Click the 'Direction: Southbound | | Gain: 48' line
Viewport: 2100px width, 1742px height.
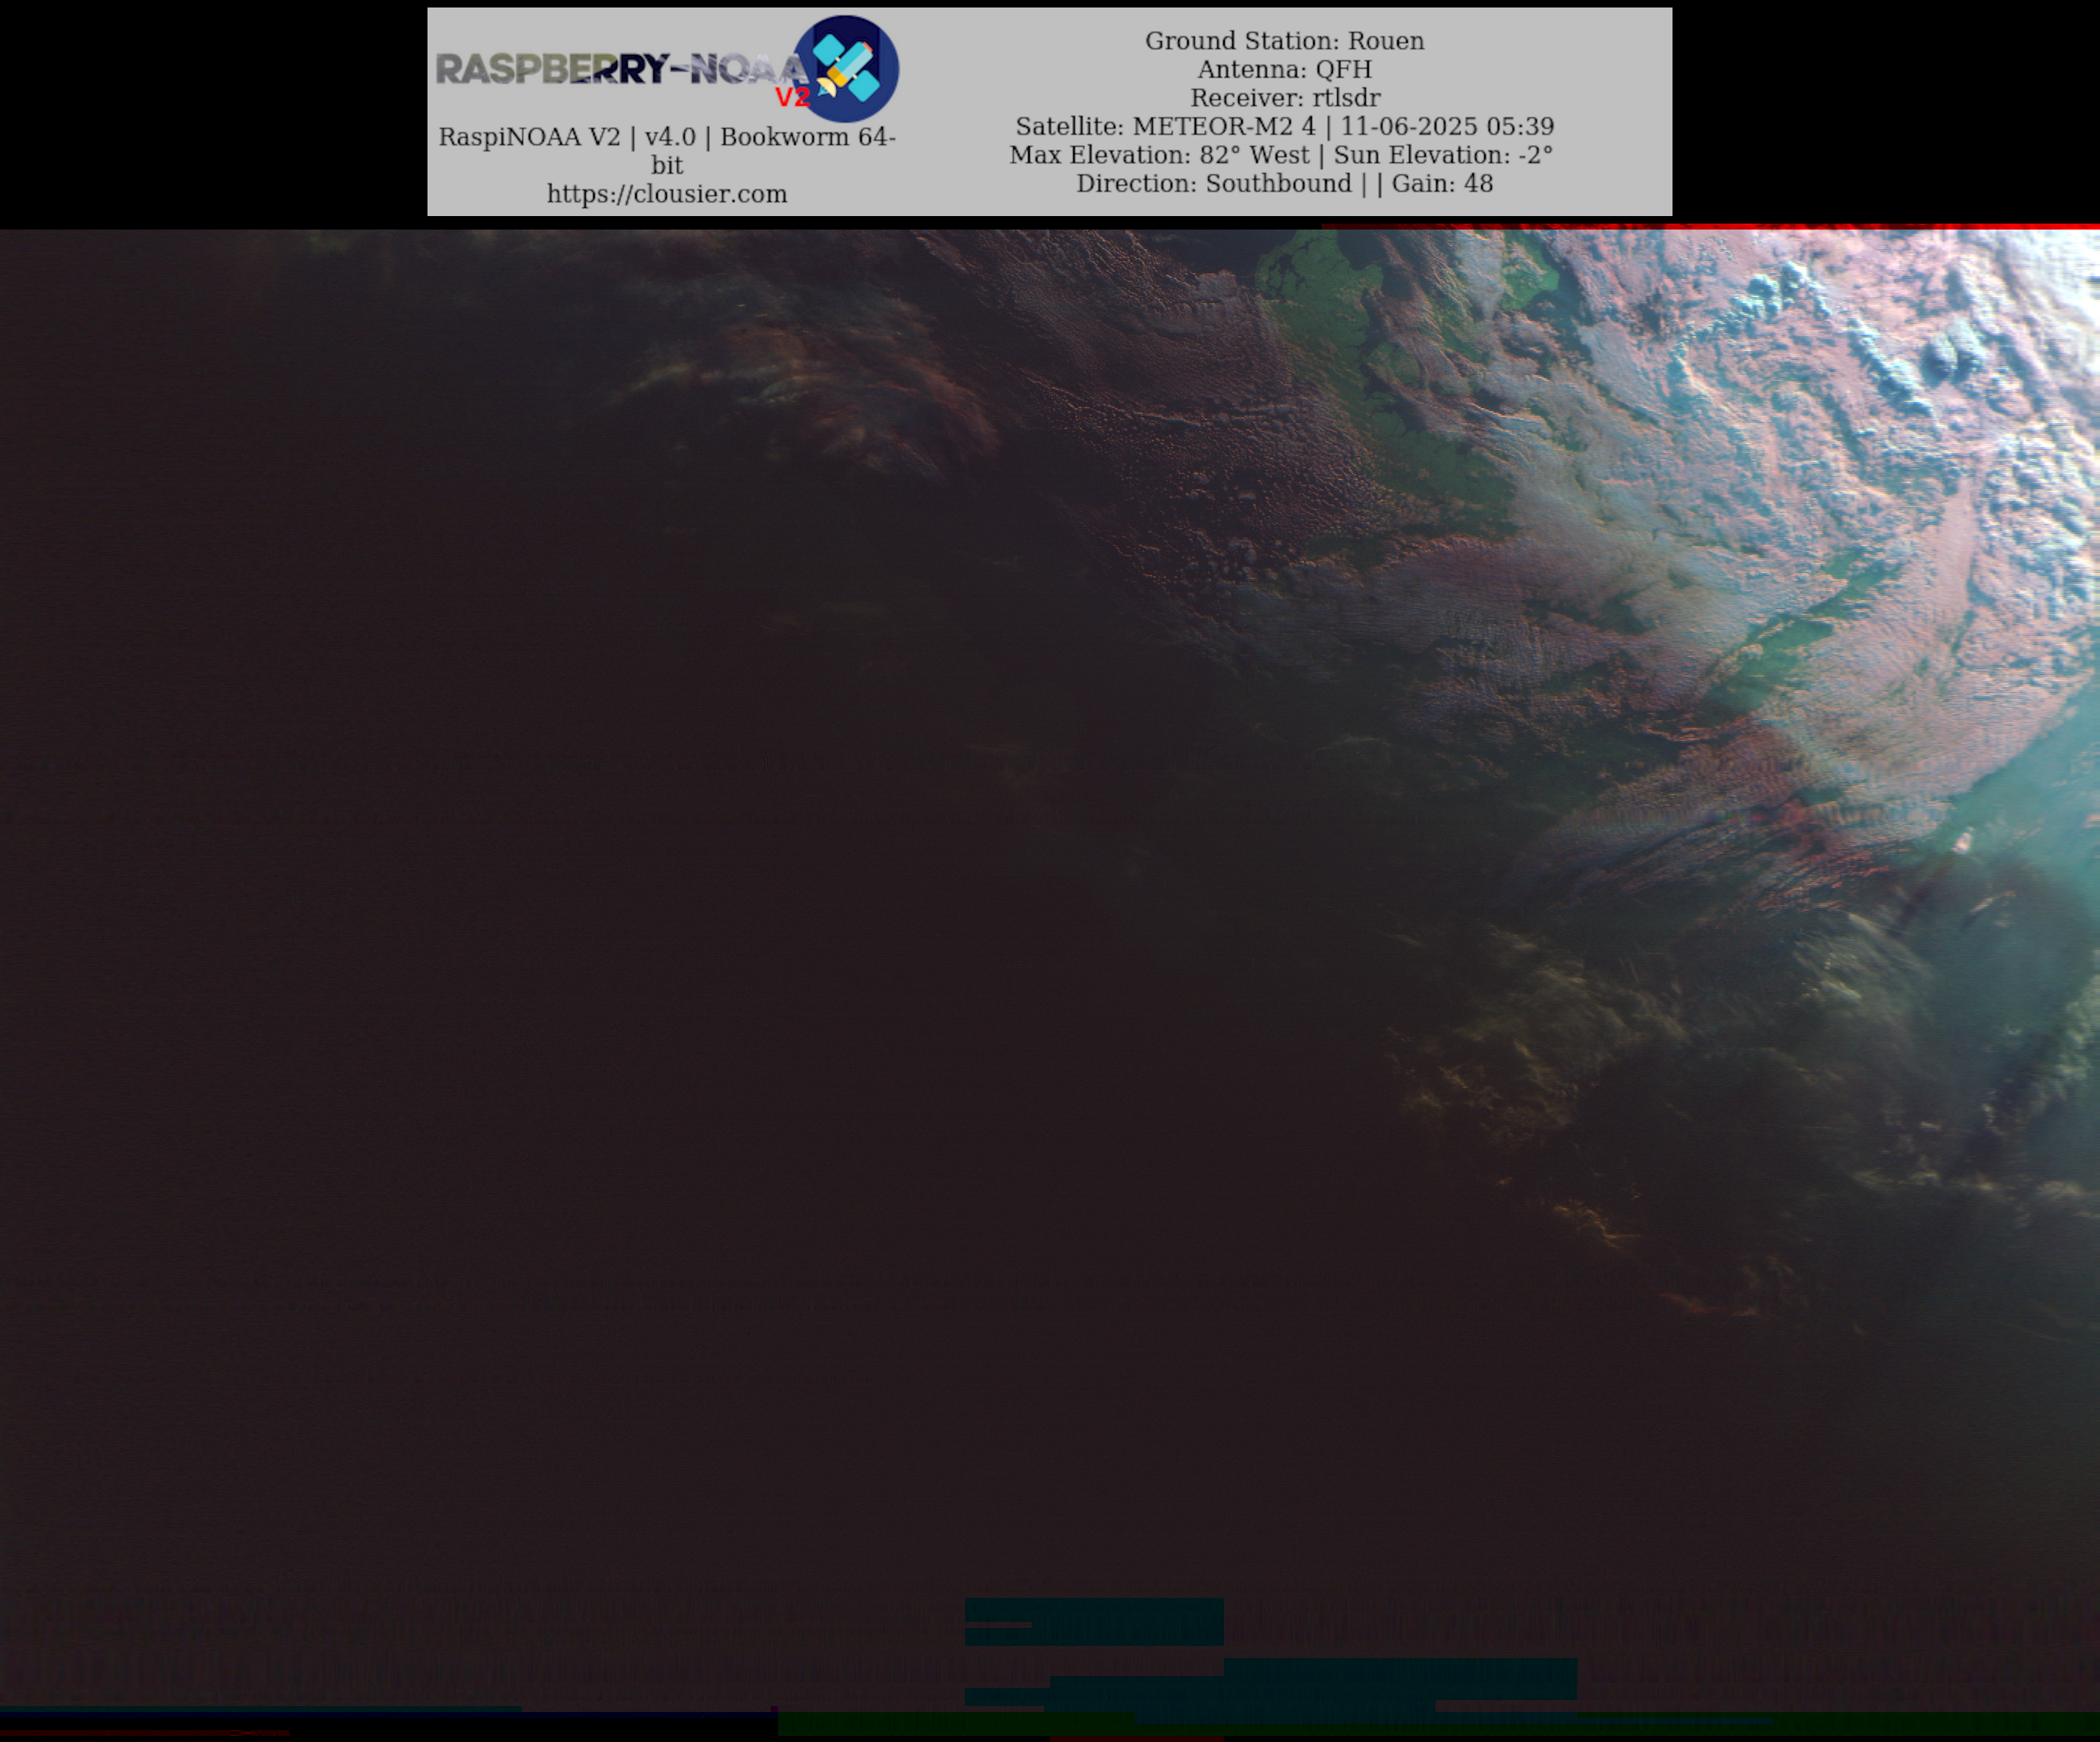pyautogui.click(x=1284, y=184)
